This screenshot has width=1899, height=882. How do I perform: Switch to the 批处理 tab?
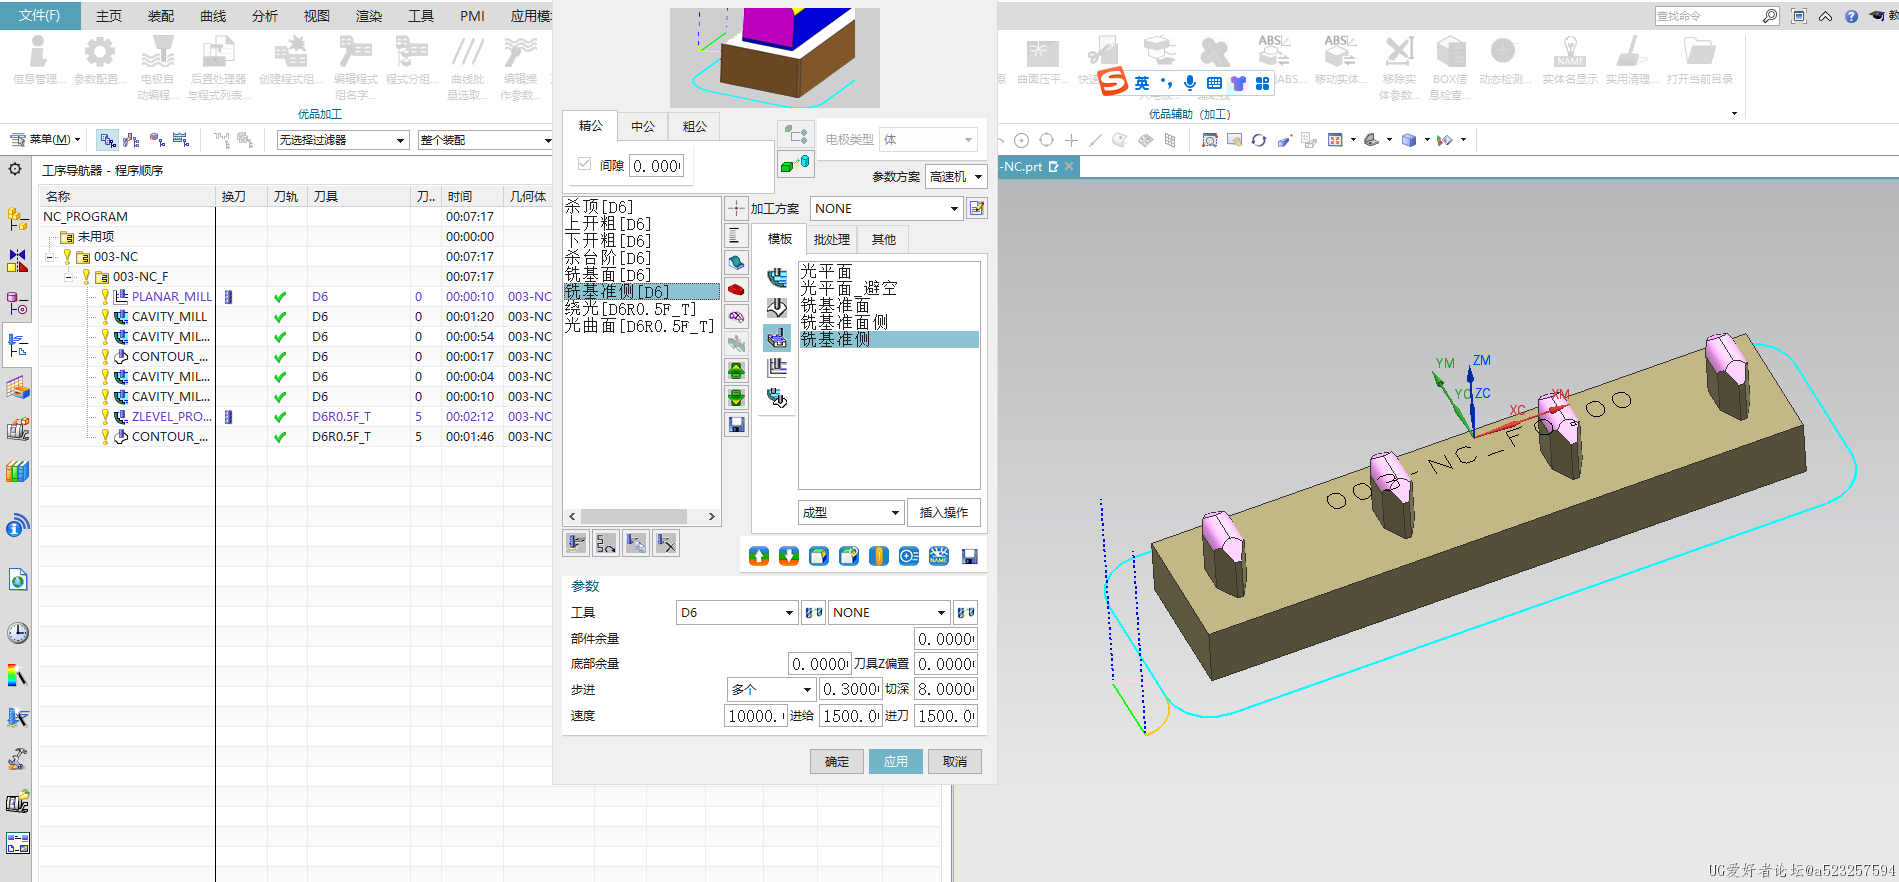[x=831, y=239]
